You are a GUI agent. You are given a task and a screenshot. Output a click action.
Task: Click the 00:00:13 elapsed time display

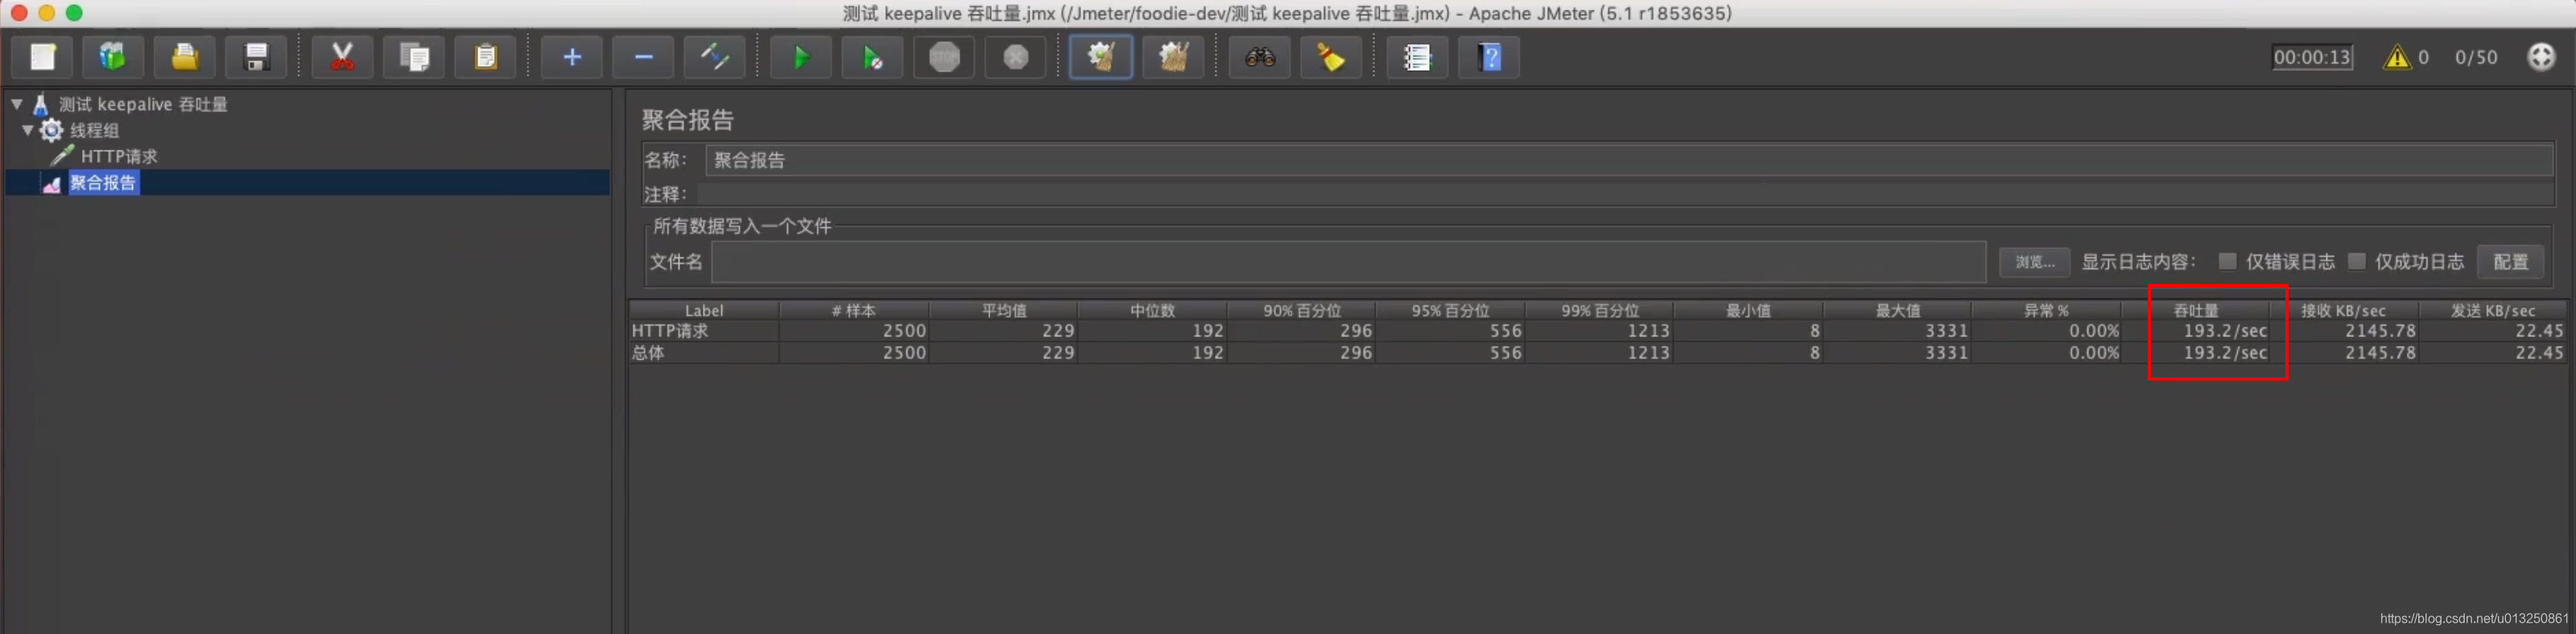point(2312,57)
